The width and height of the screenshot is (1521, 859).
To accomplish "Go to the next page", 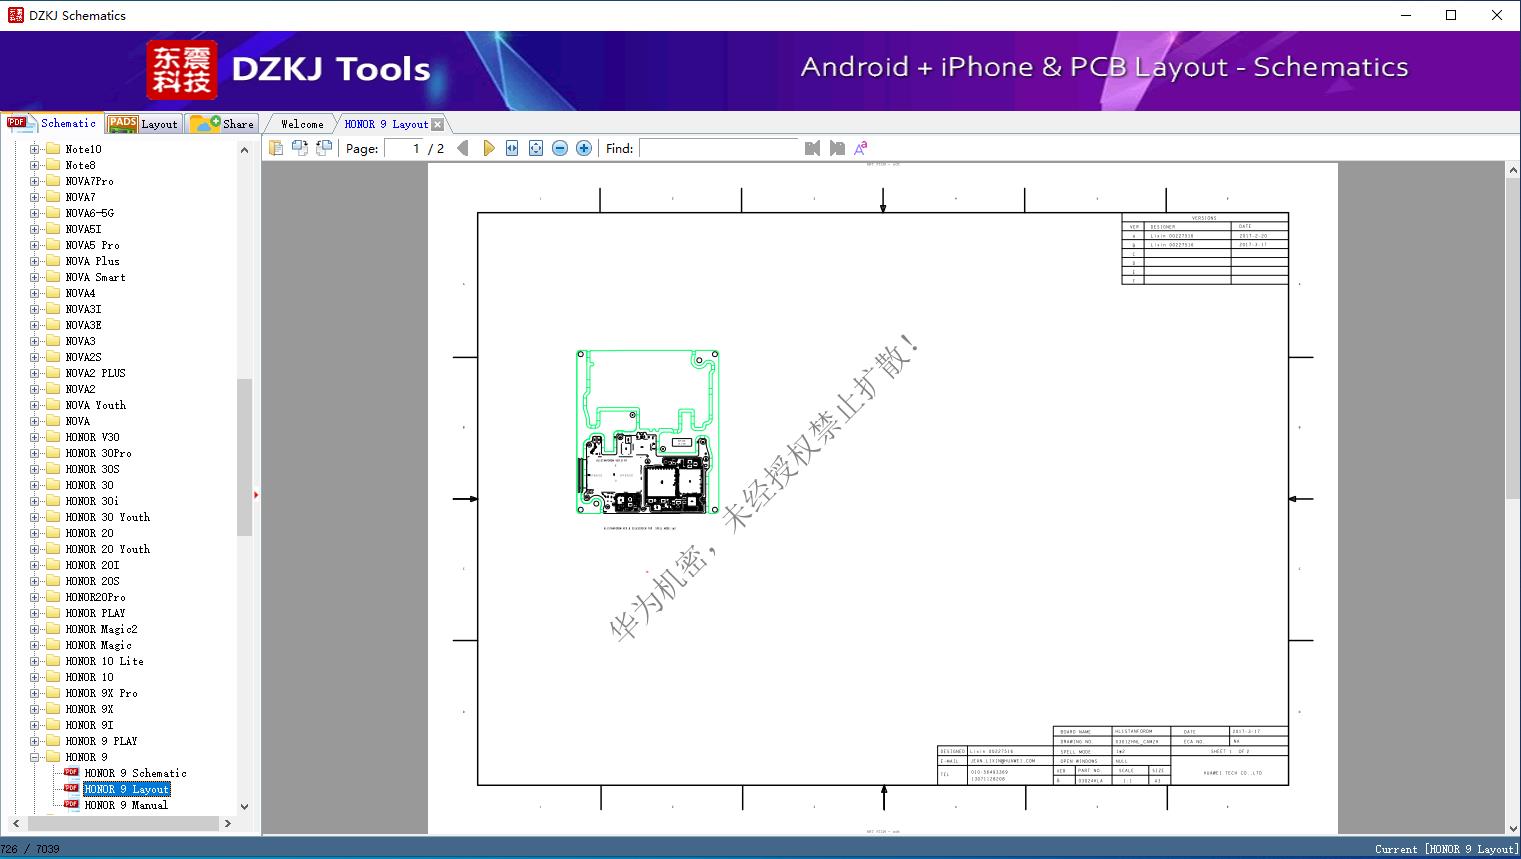I will coord(488,148).
